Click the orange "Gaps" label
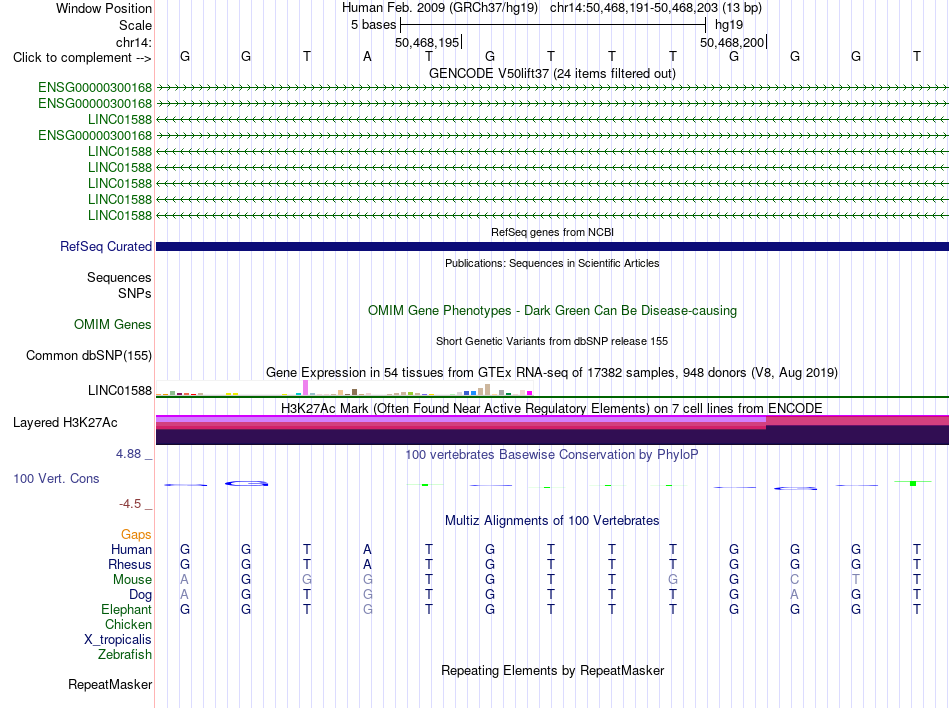This screenshot has width=950, height=708. point(136,534)
